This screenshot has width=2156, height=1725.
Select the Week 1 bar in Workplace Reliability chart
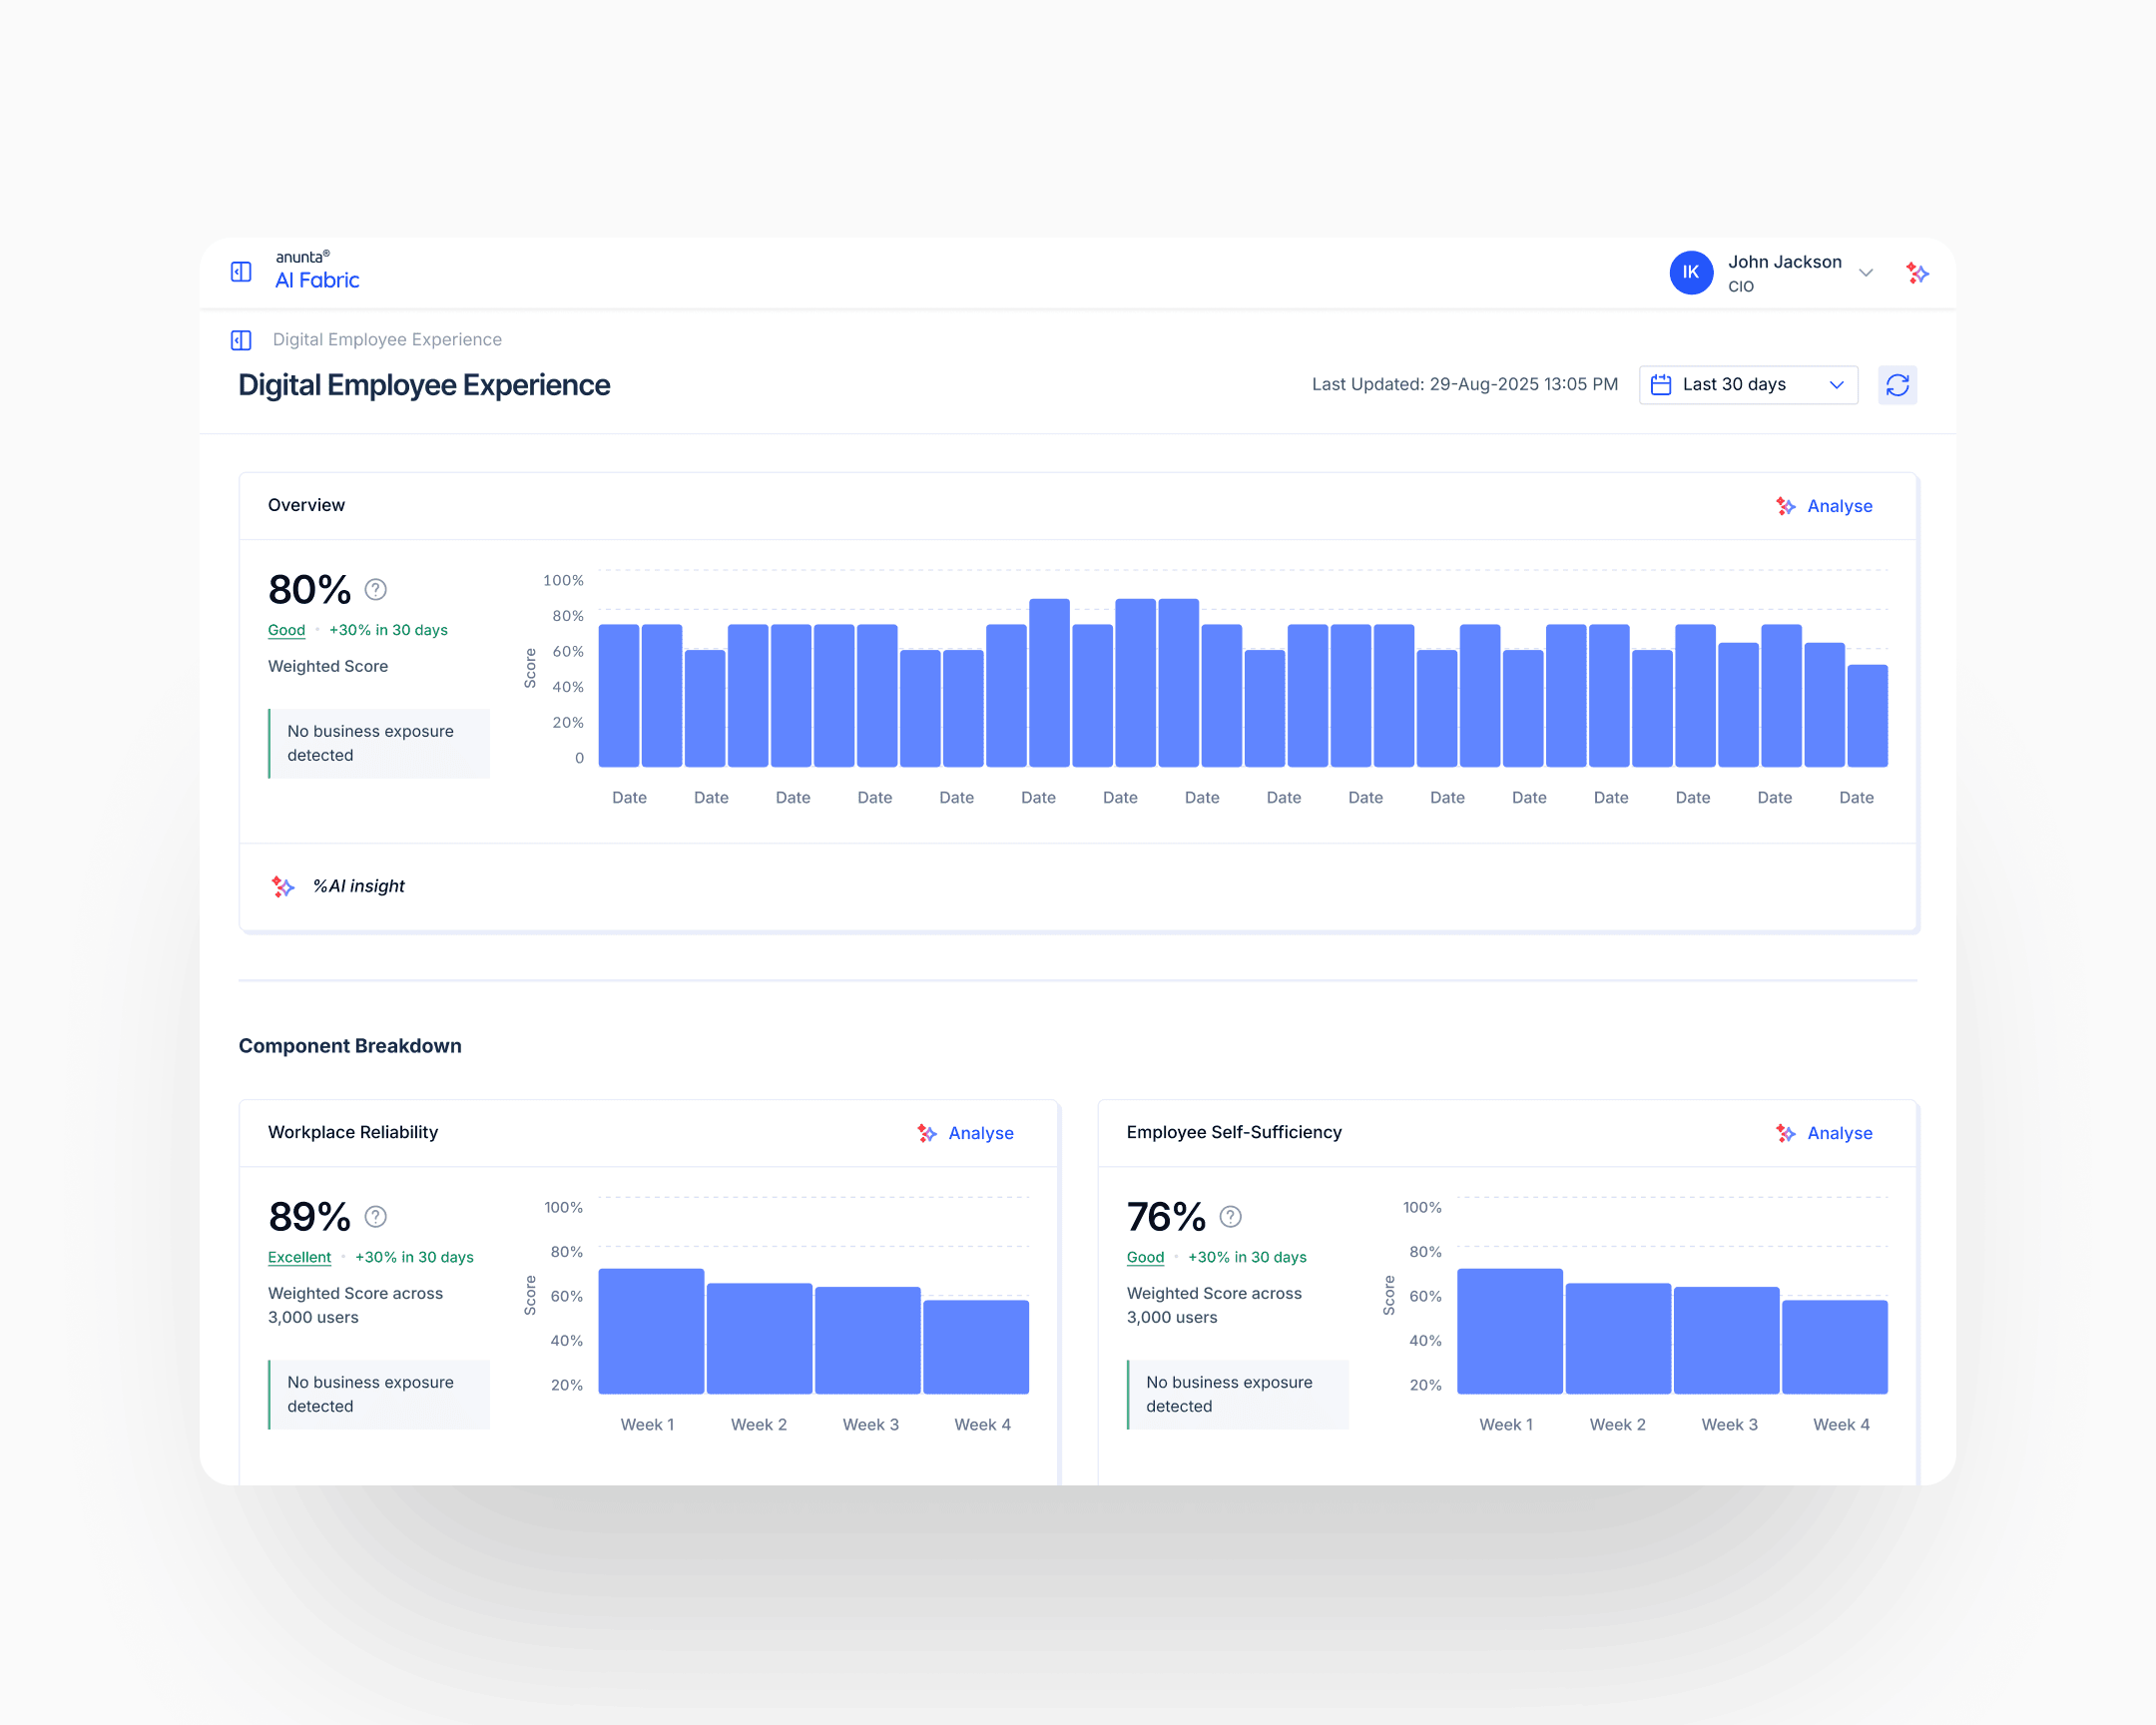pos(650,1330)
